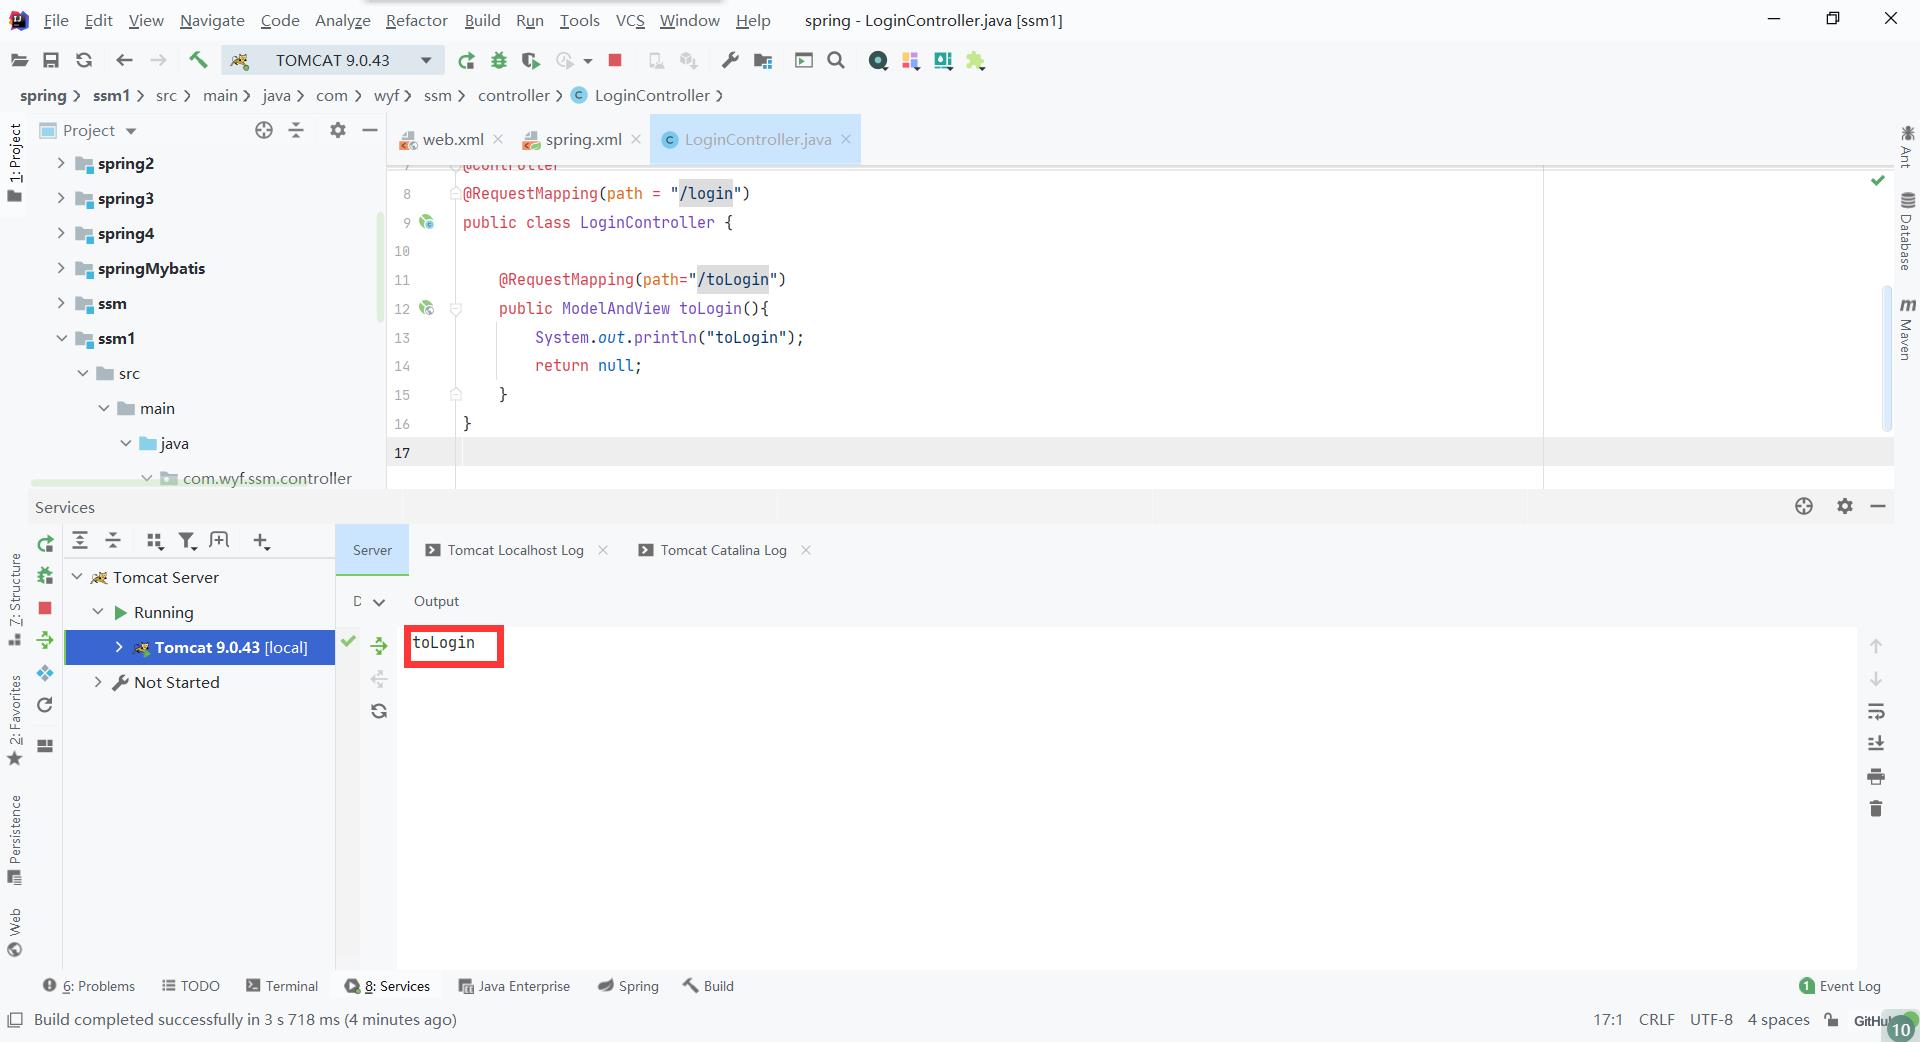Stop the server with the red toolbar square
This screenshot has width=1920, height=1042.
(x=615, y=61)
